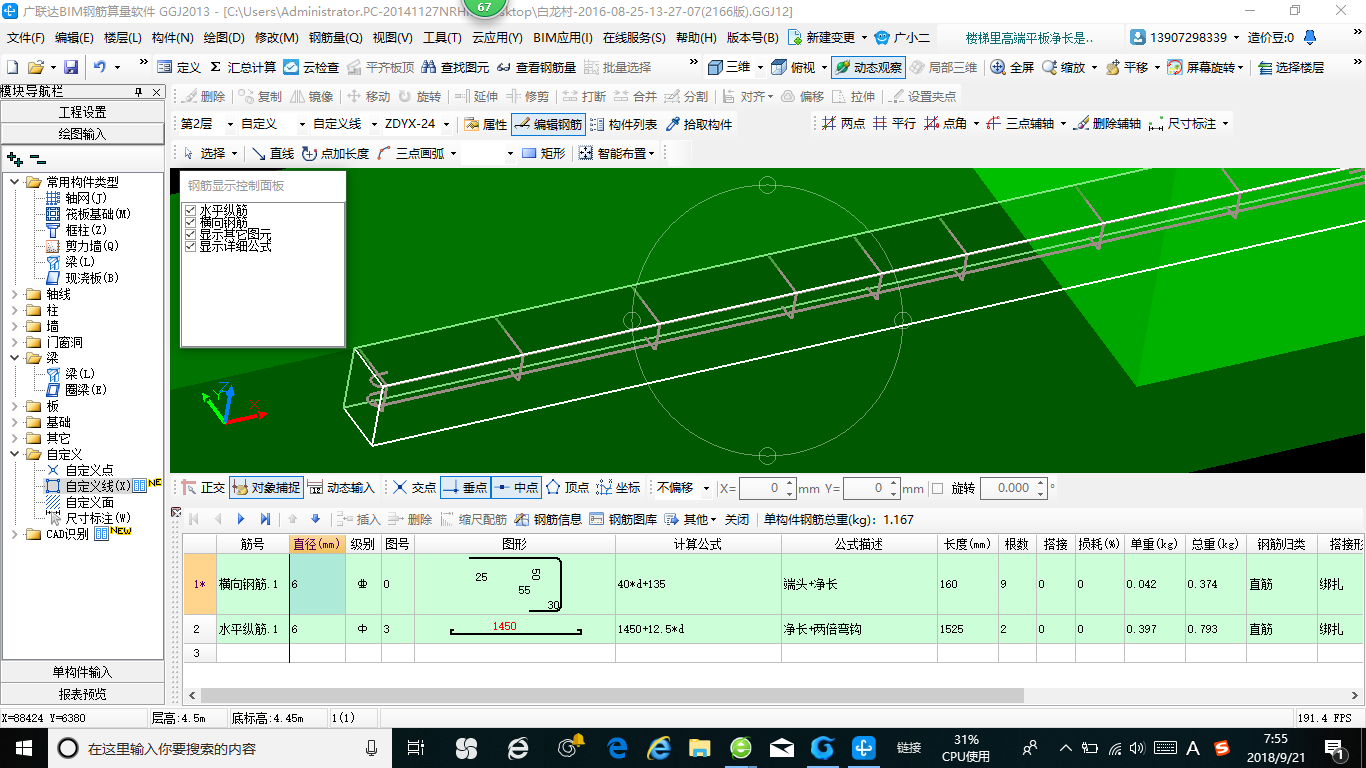
Task: Expand the 轴线 tree node
Action: (15, 294)
